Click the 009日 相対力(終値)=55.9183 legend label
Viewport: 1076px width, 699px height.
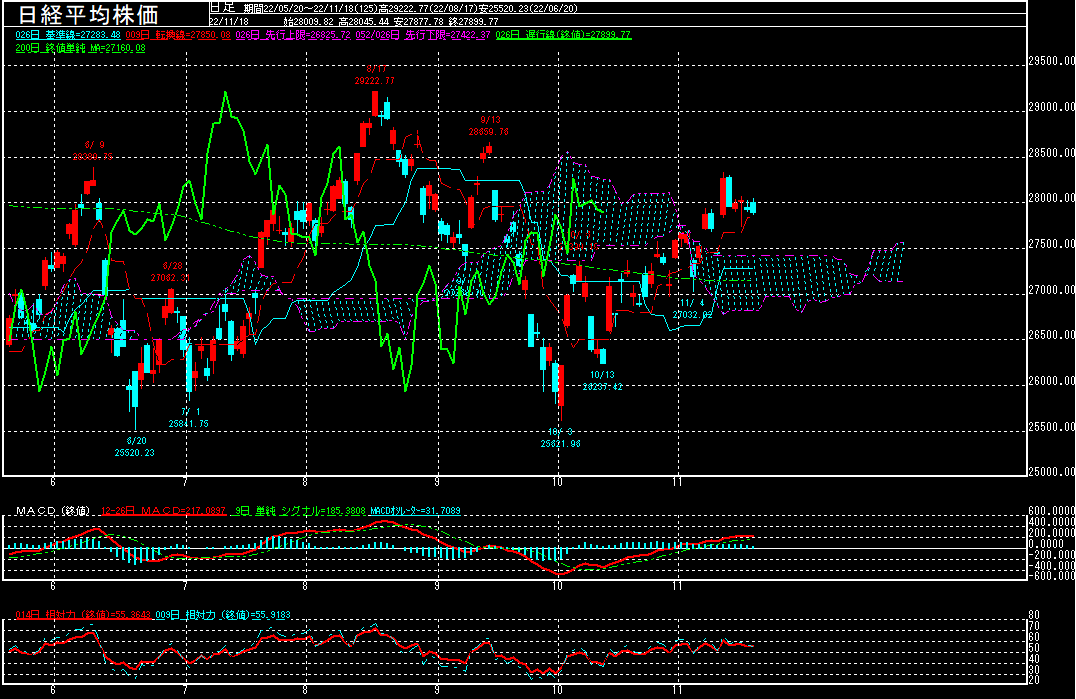(x=223, y=615)
